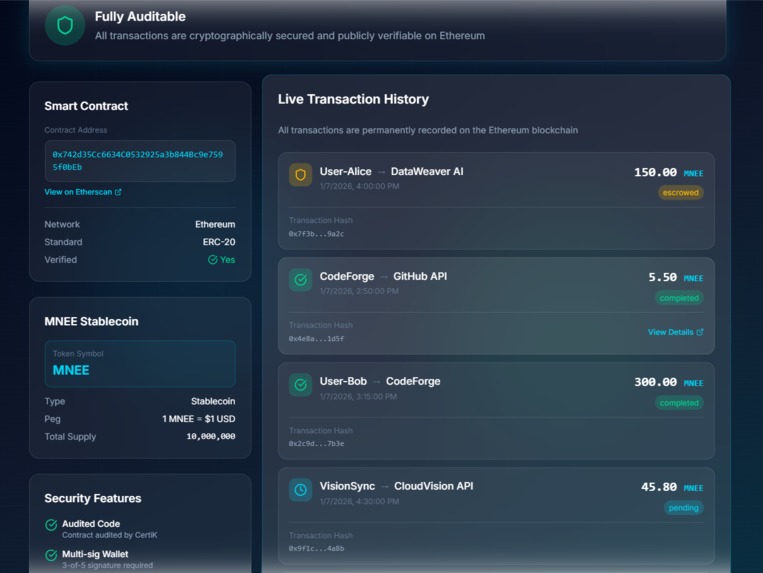This screenshot has height=573, width=763.
Task: Click the Fully Auditable title text
Action: coord(140,17)
